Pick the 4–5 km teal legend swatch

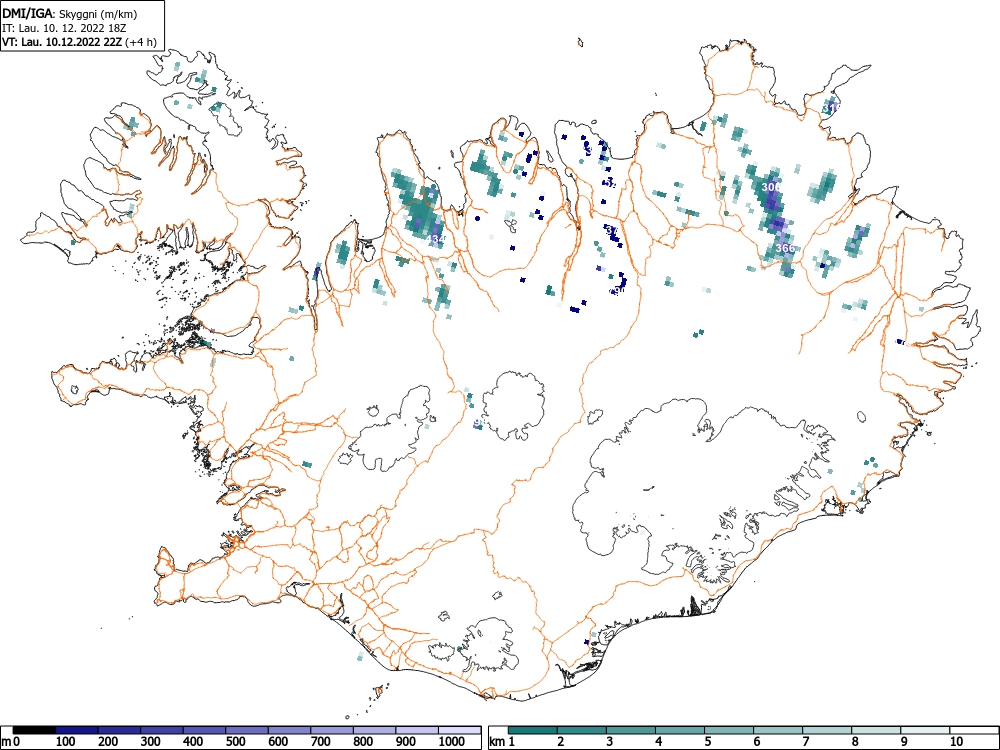point(680,730)
